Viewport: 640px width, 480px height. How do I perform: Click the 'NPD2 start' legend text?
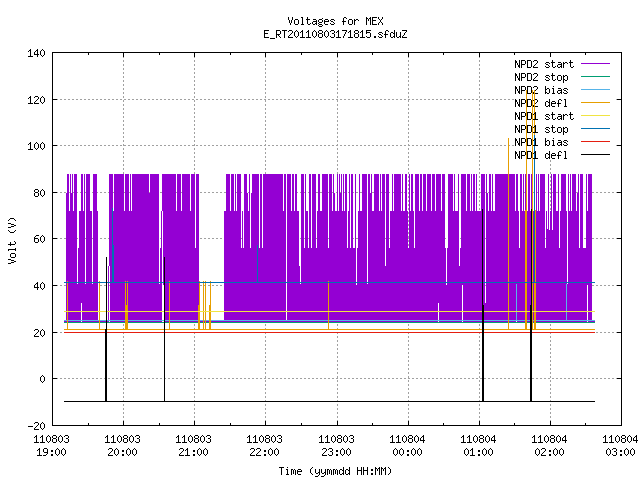point(544,64)
